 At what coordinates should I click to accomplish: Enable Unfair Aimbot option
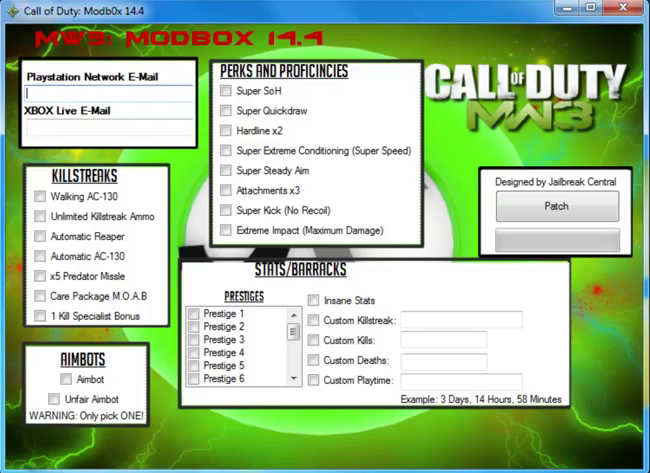[53, 399]
